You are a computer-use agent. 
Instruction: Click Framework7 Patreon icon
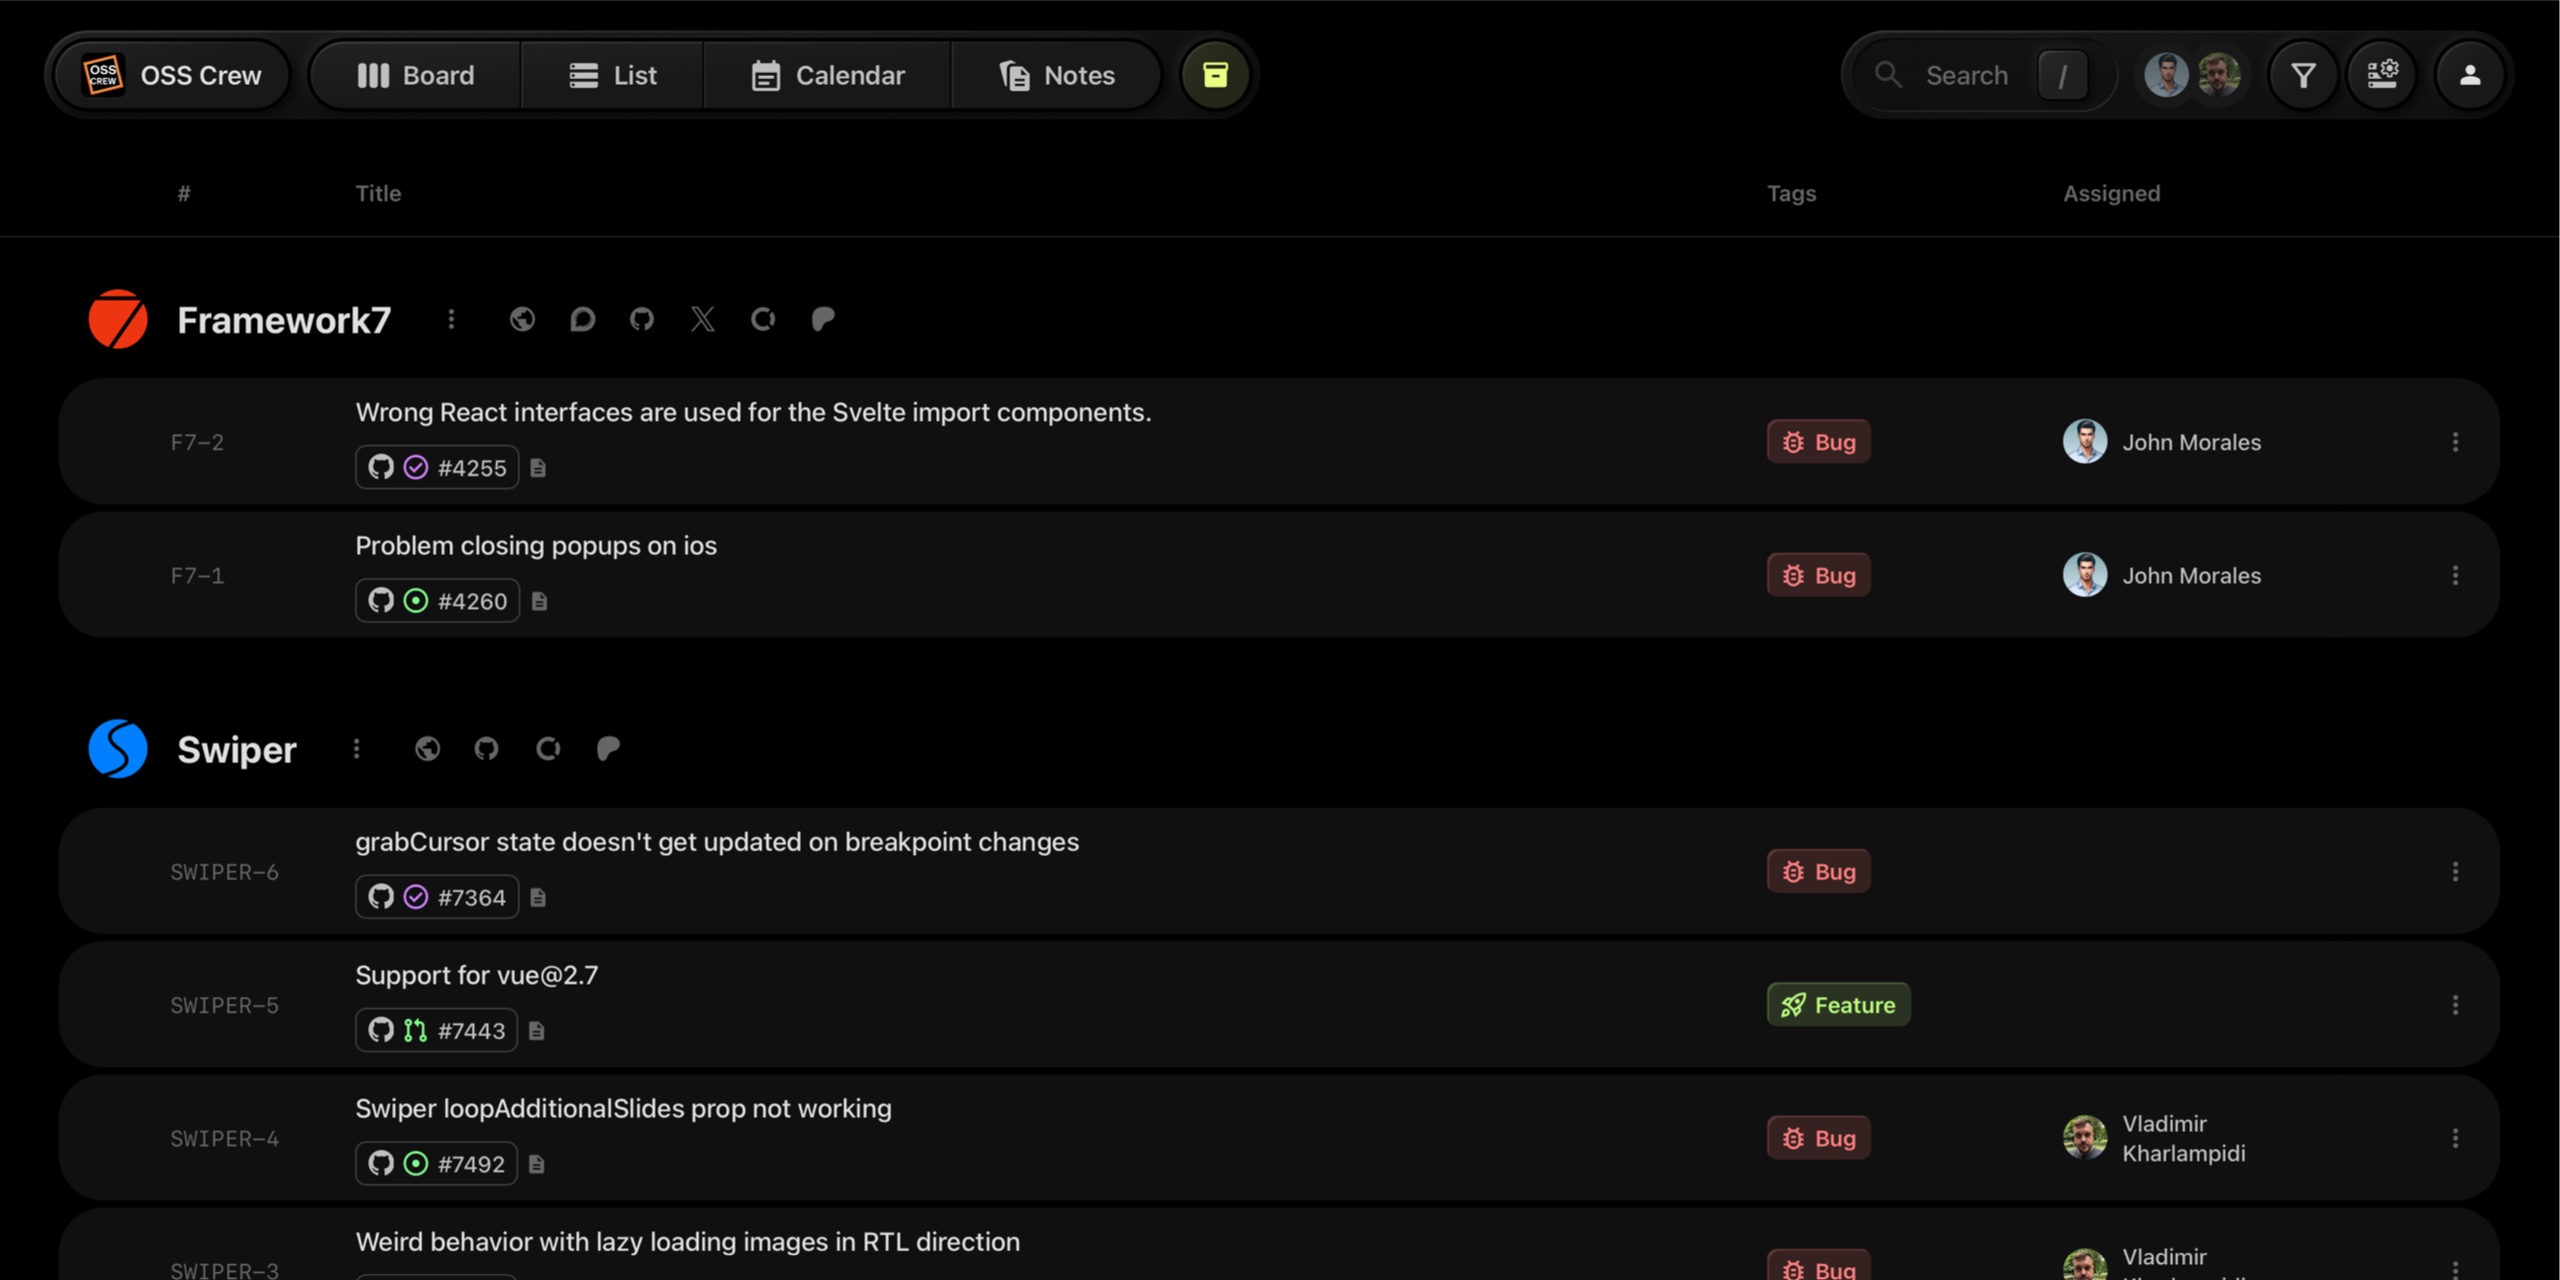823,319
